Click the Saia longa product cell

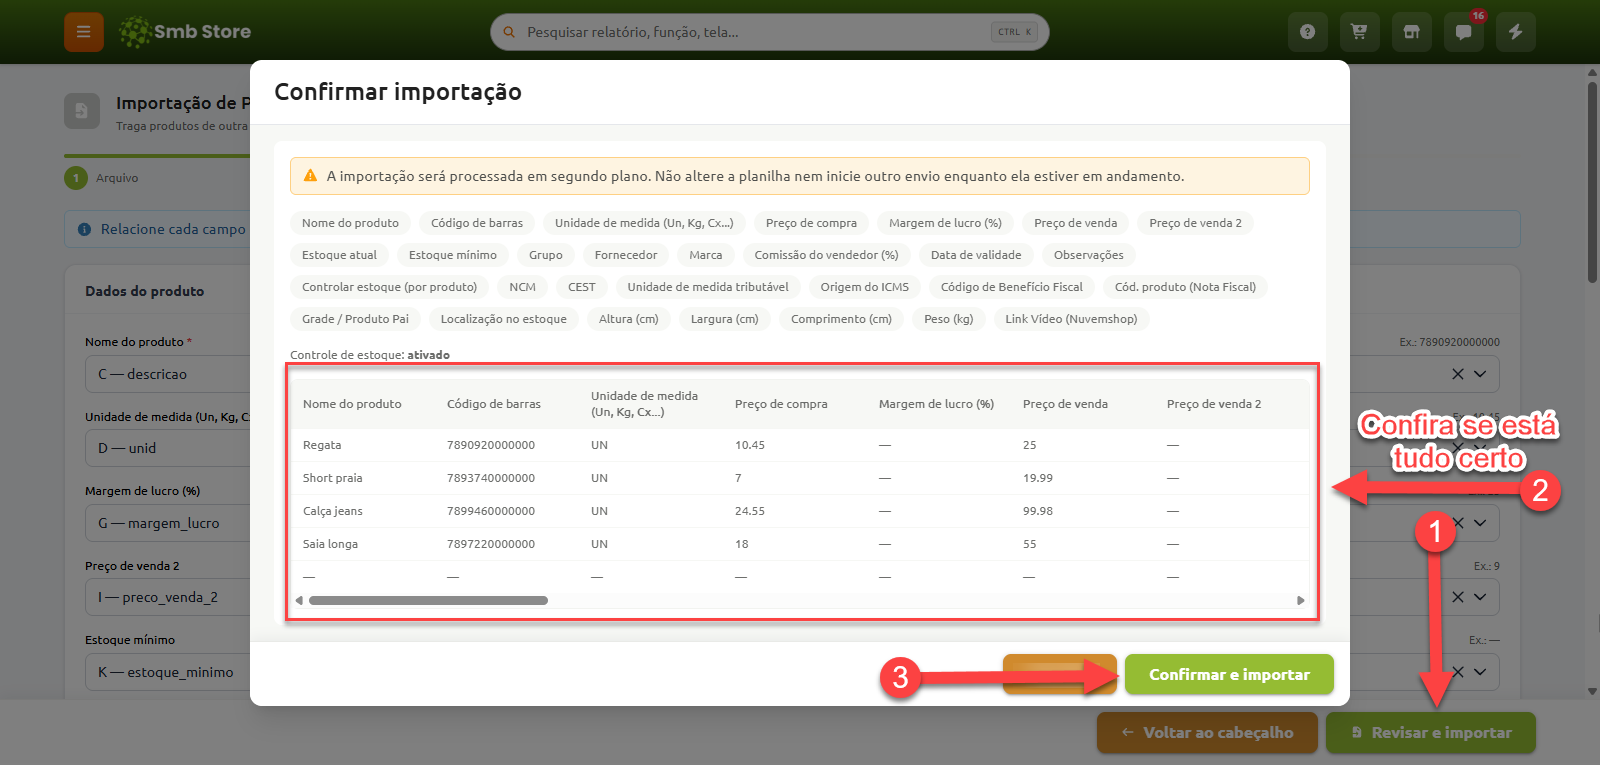click(330, 544)
